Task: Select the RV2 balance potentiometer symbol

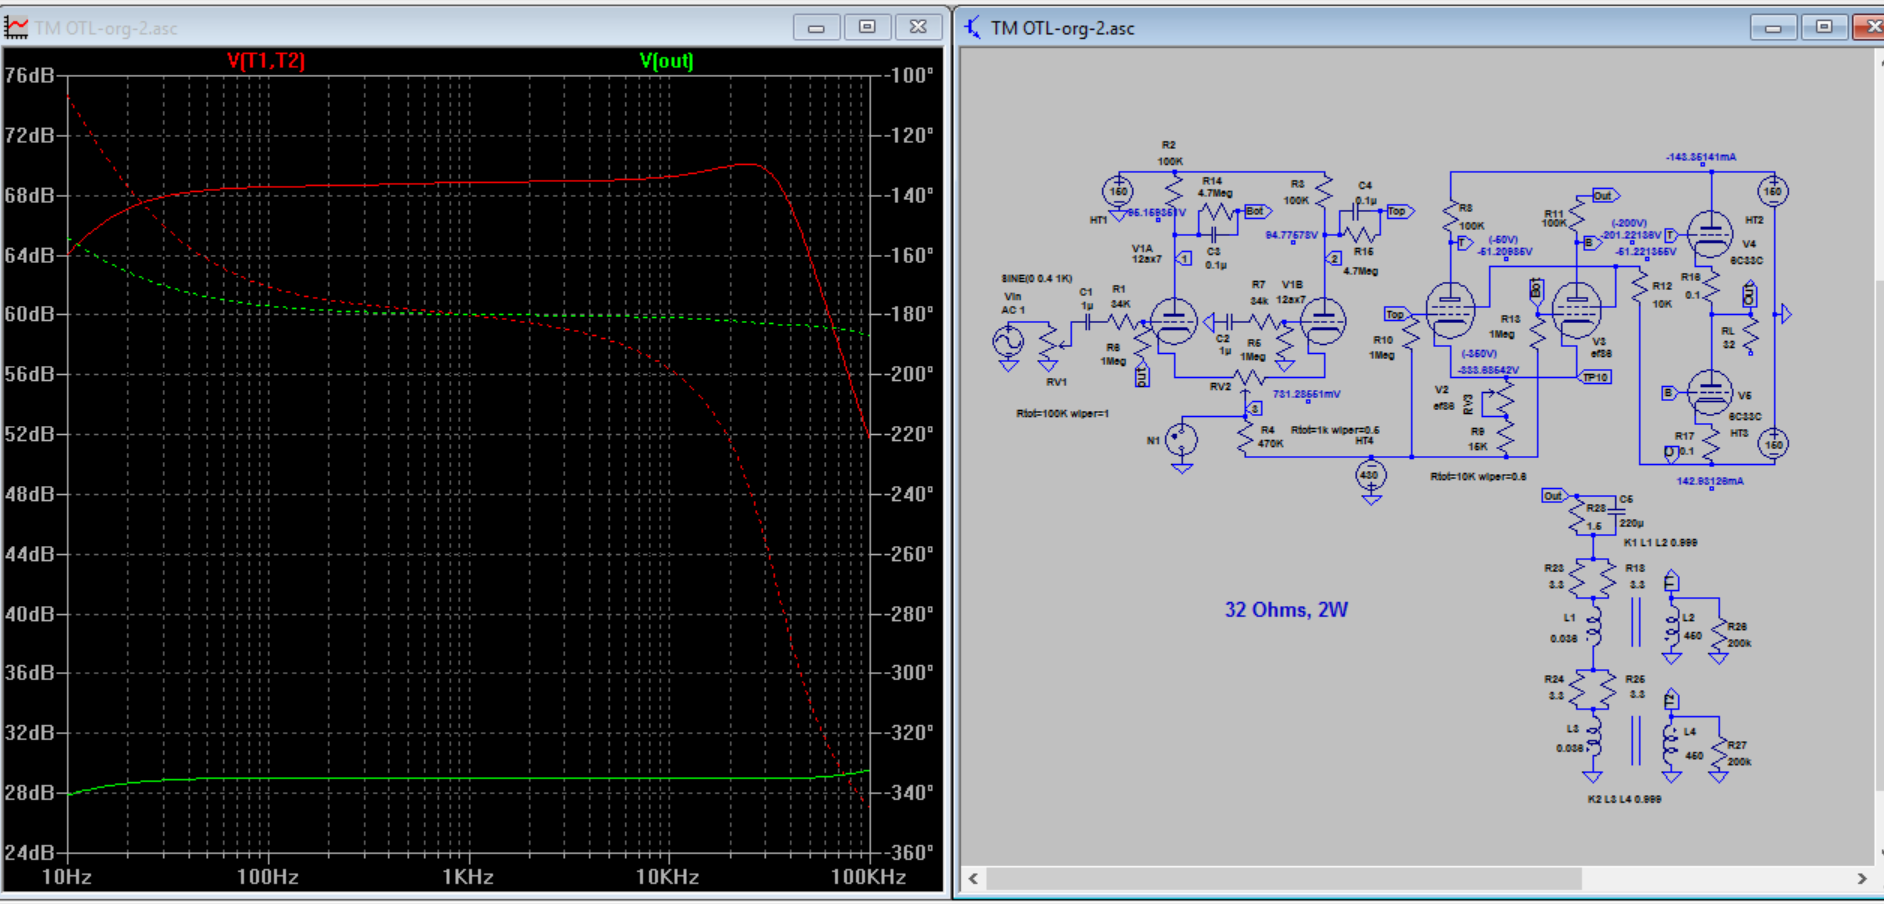Action: click(x=1248, y=379)
